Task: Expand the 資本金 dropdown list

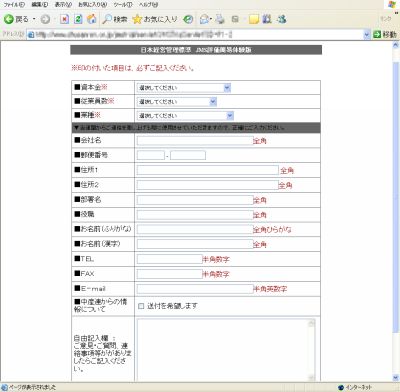Action: point(184,88)
